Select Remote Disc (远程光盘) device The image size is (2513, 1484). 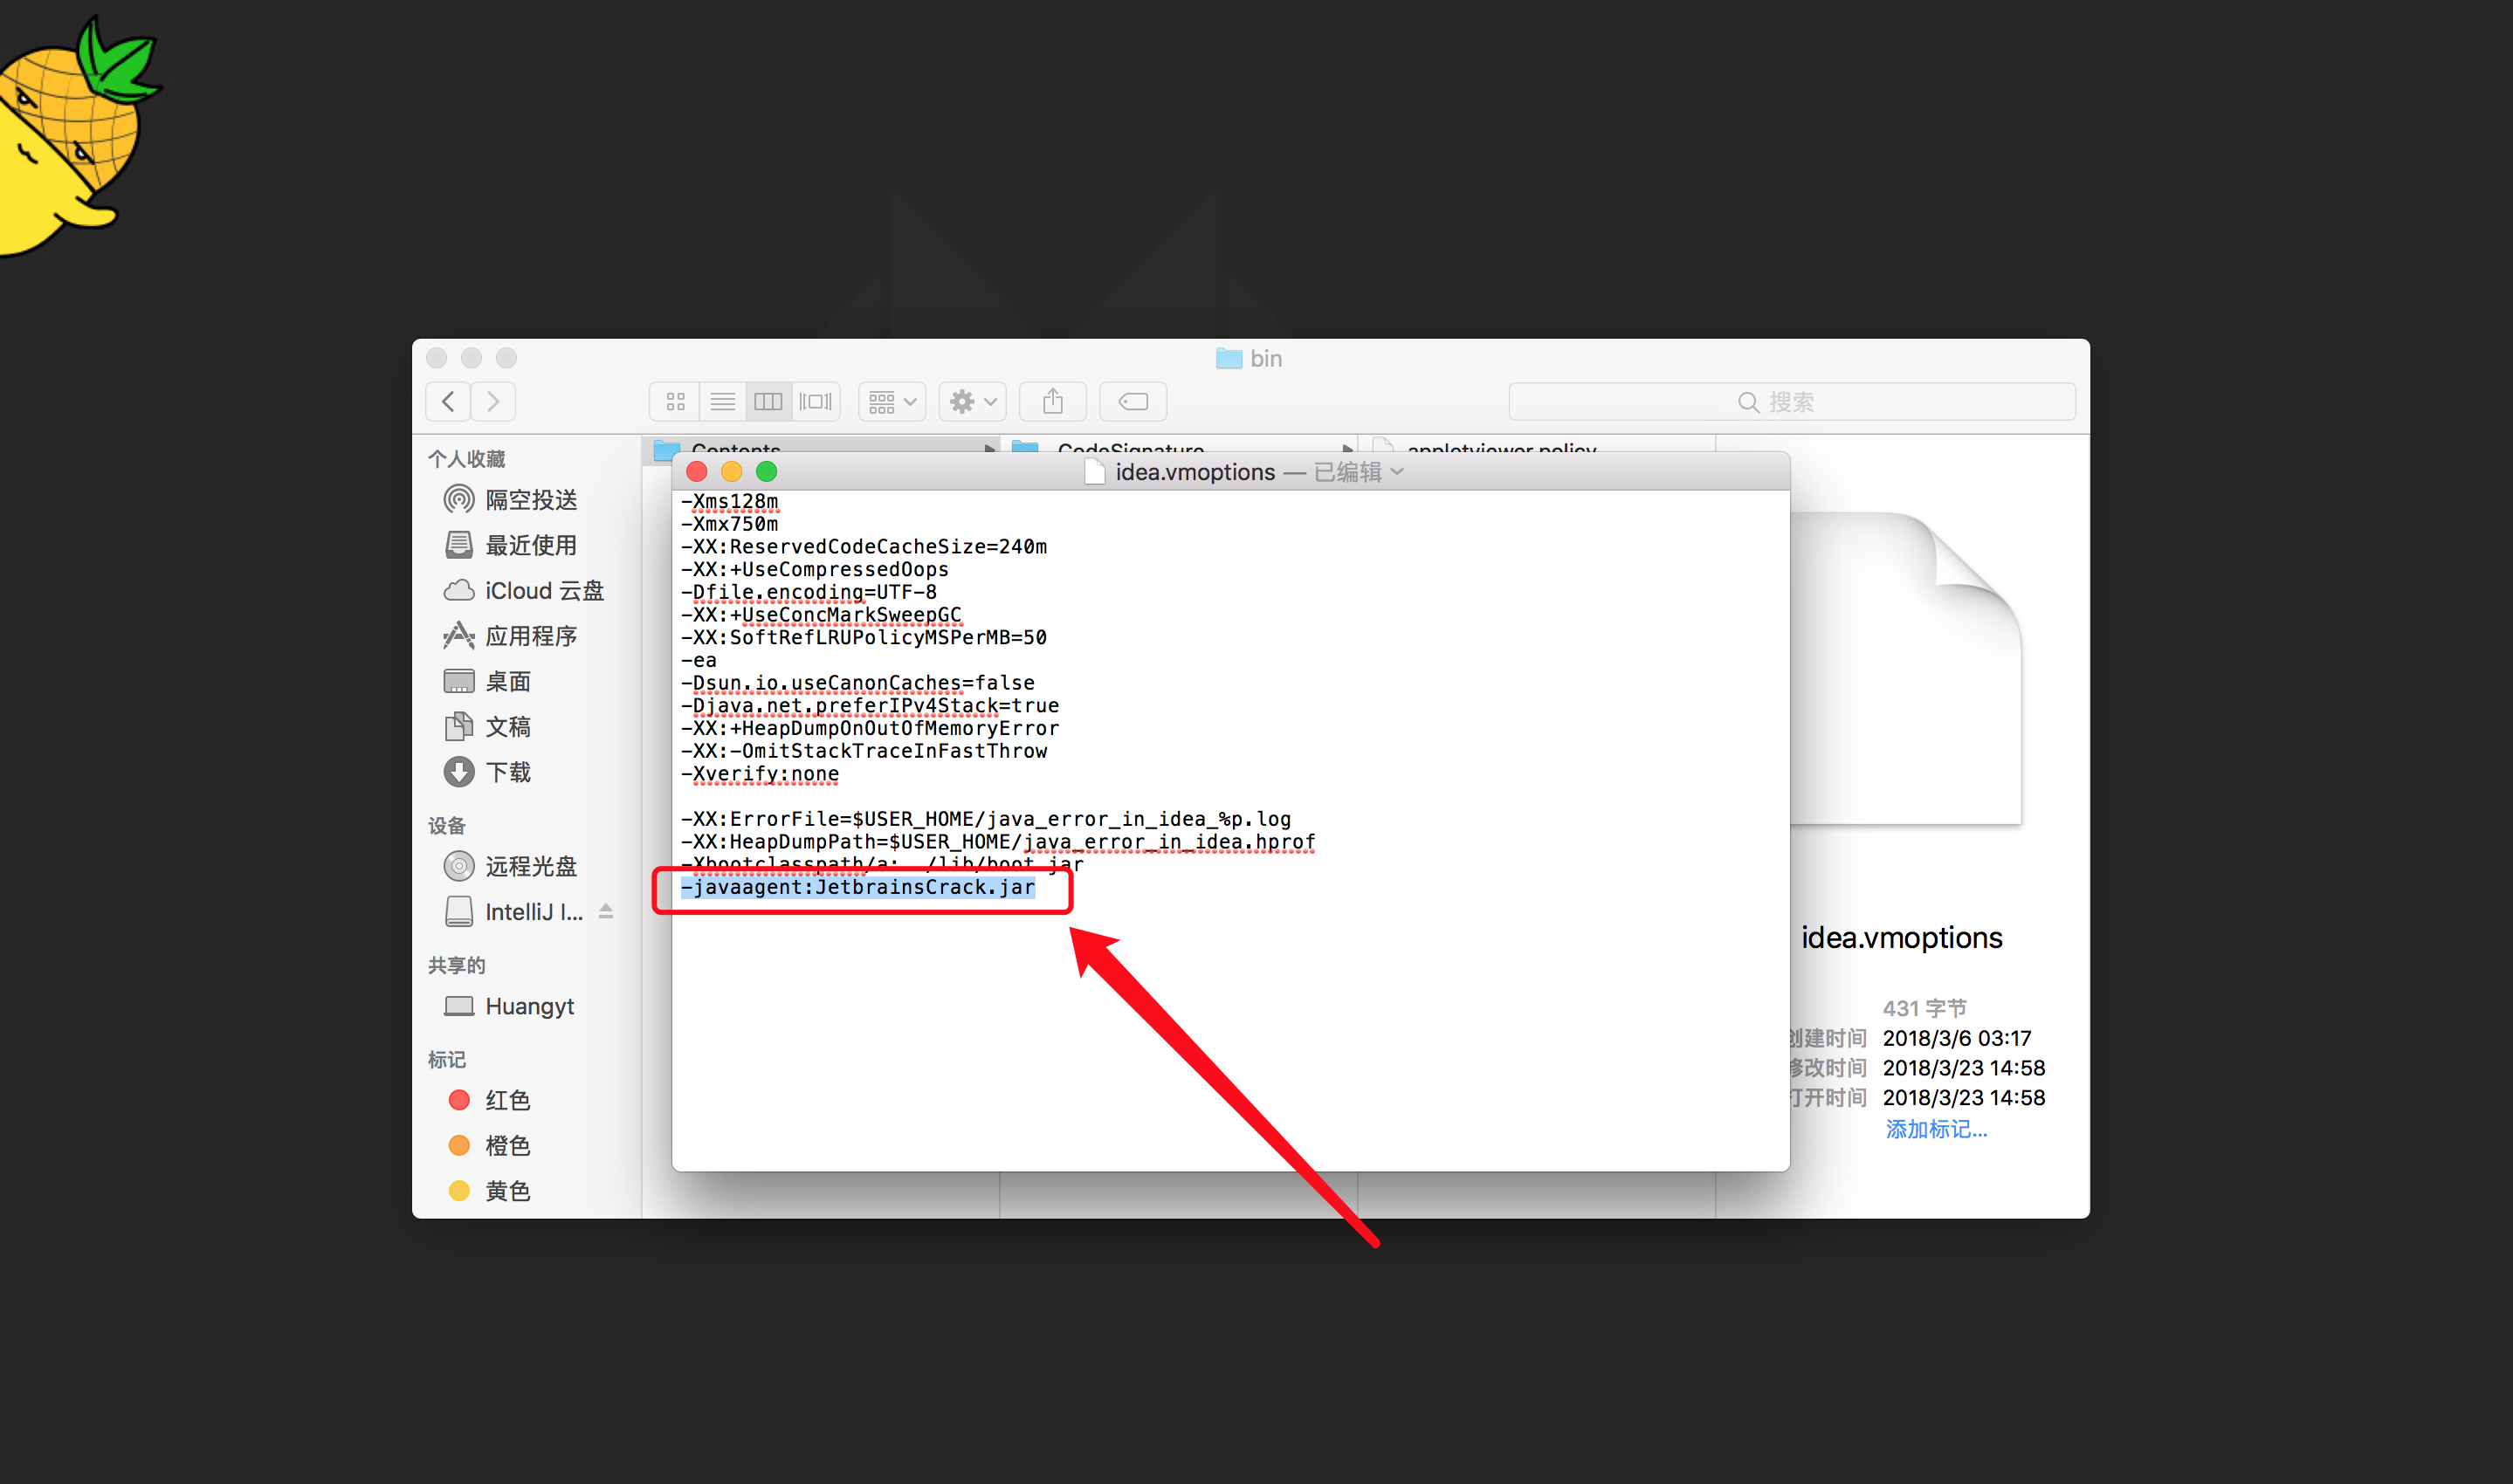coord(528,866)
